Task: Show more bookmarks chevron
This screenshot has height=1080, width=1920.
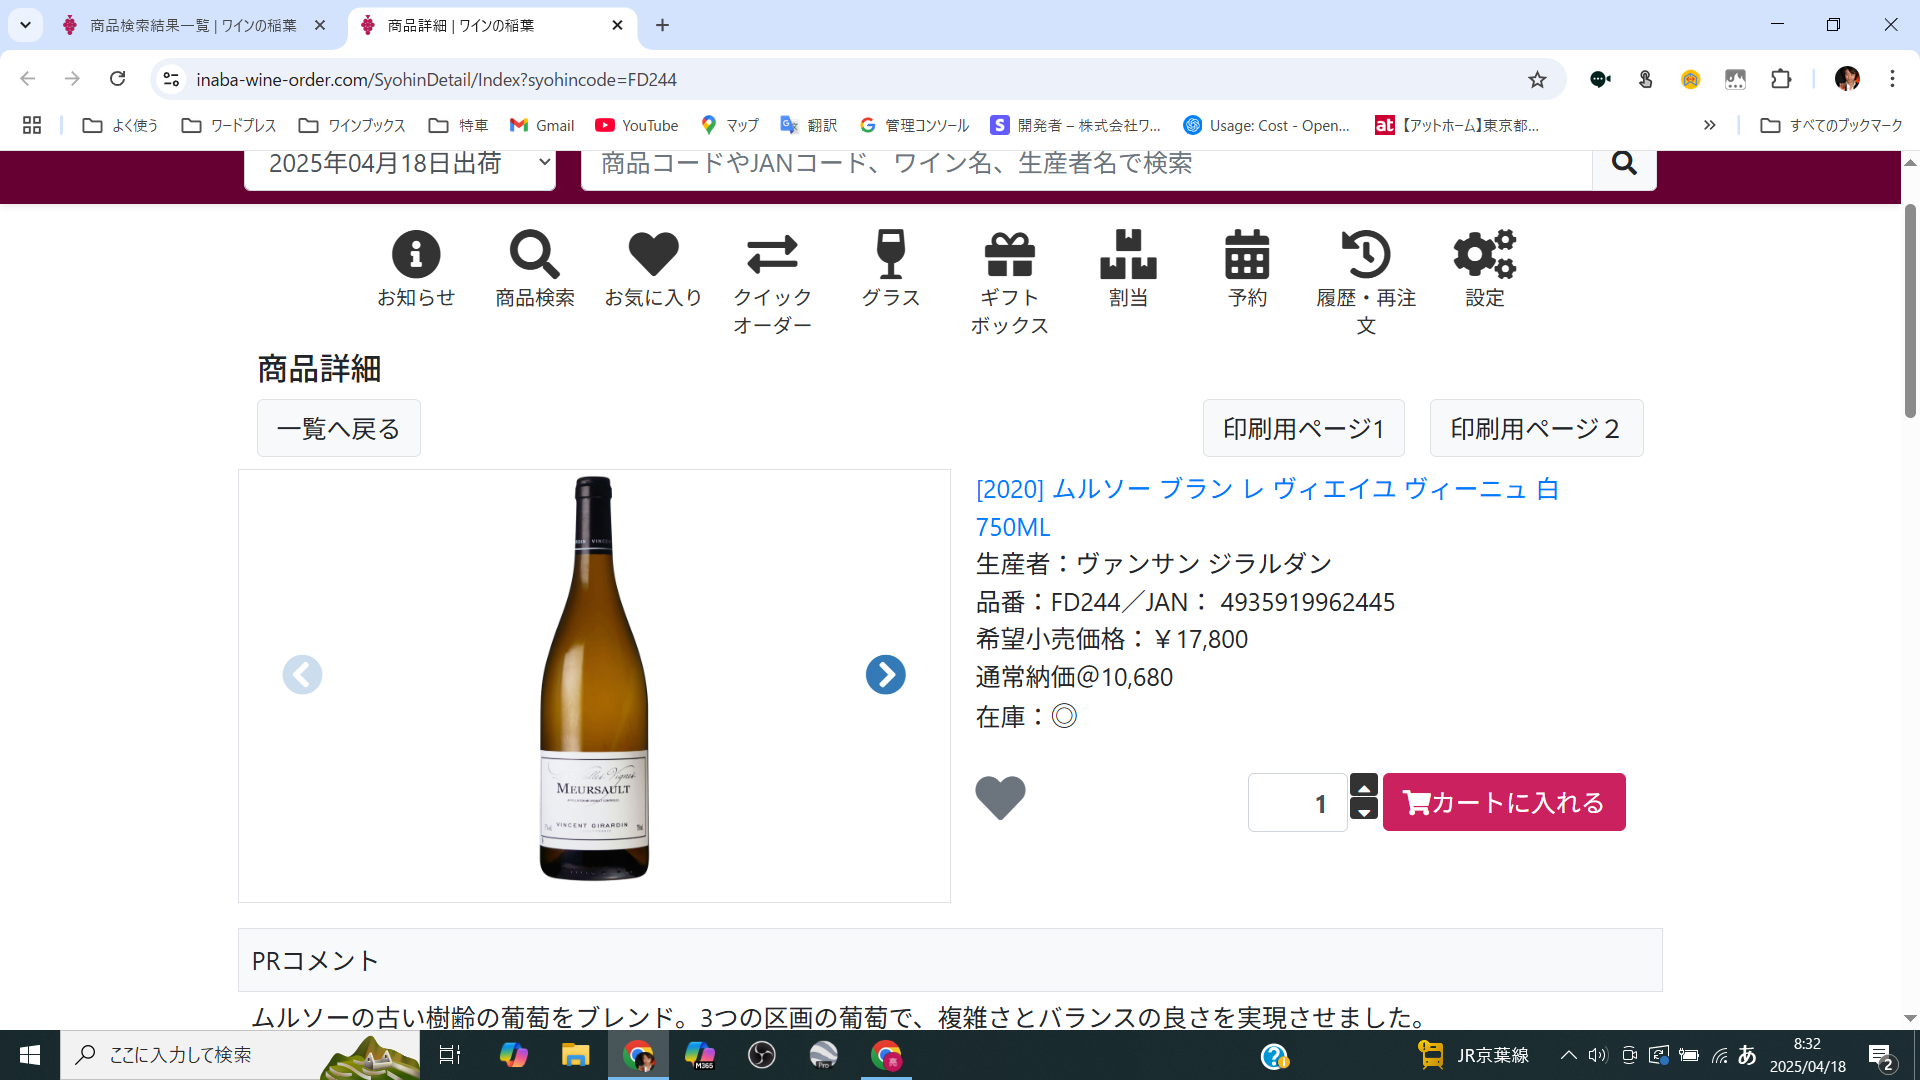Action: coord(1710,125)
